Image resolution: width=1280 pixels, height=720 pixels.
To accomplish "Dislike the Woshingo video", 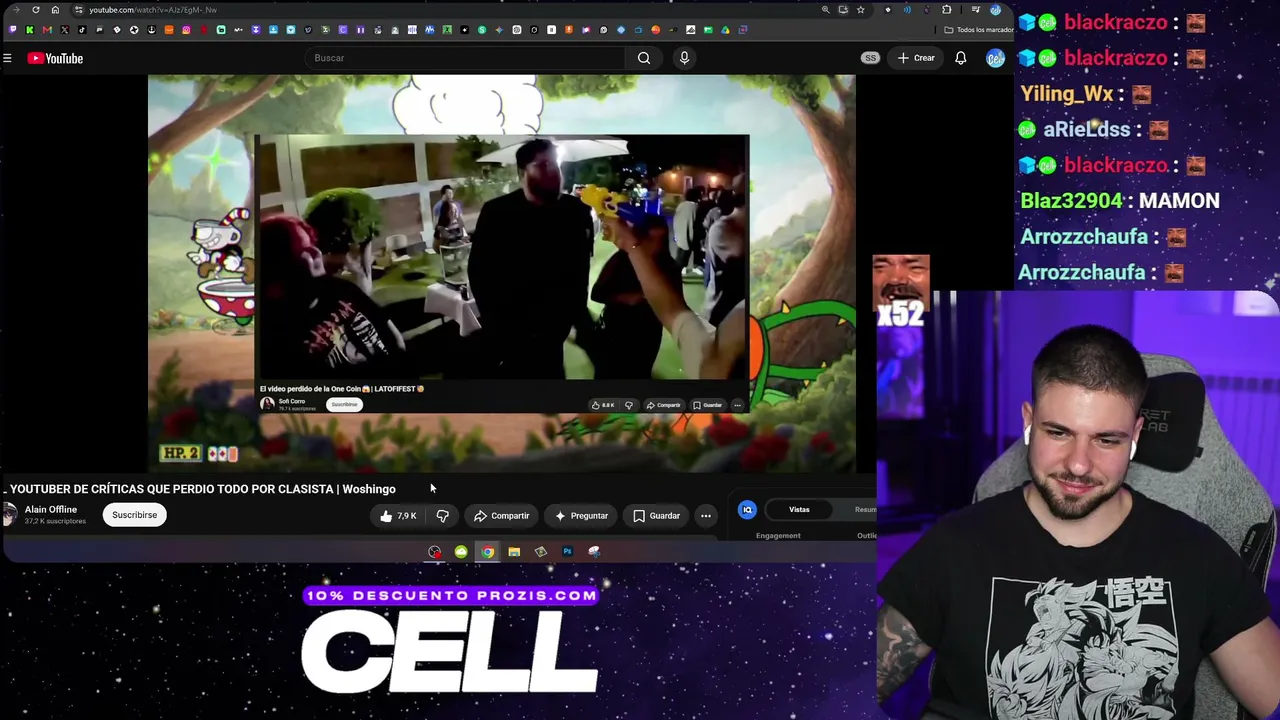I will (x=442, y=516).
